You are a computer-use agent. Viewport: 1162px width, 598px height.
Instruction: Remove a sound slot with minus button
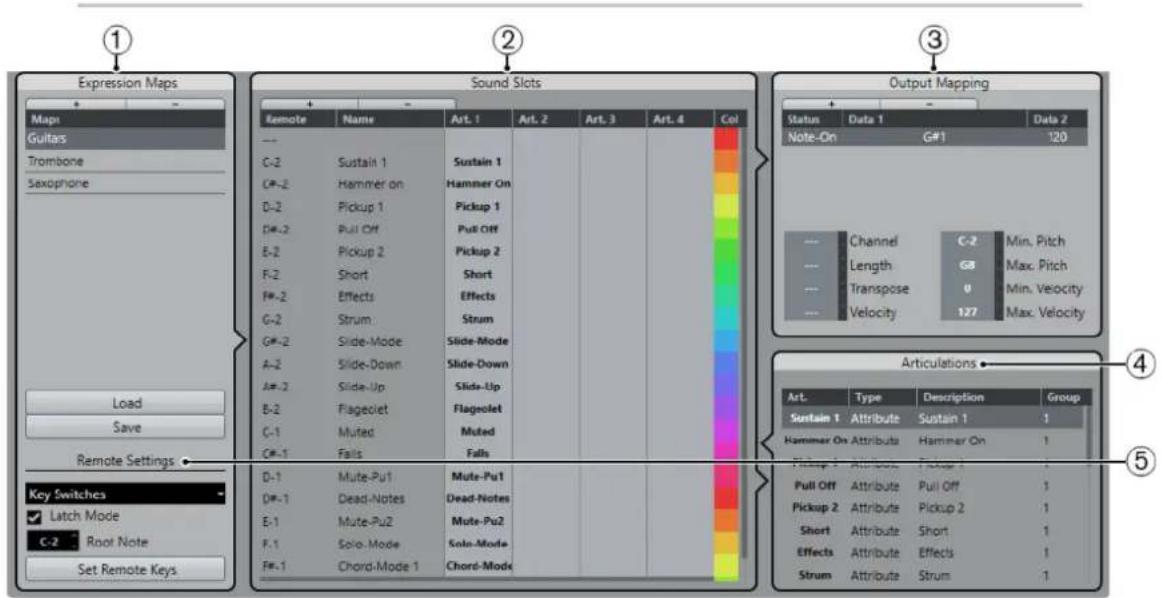(407, 104)
